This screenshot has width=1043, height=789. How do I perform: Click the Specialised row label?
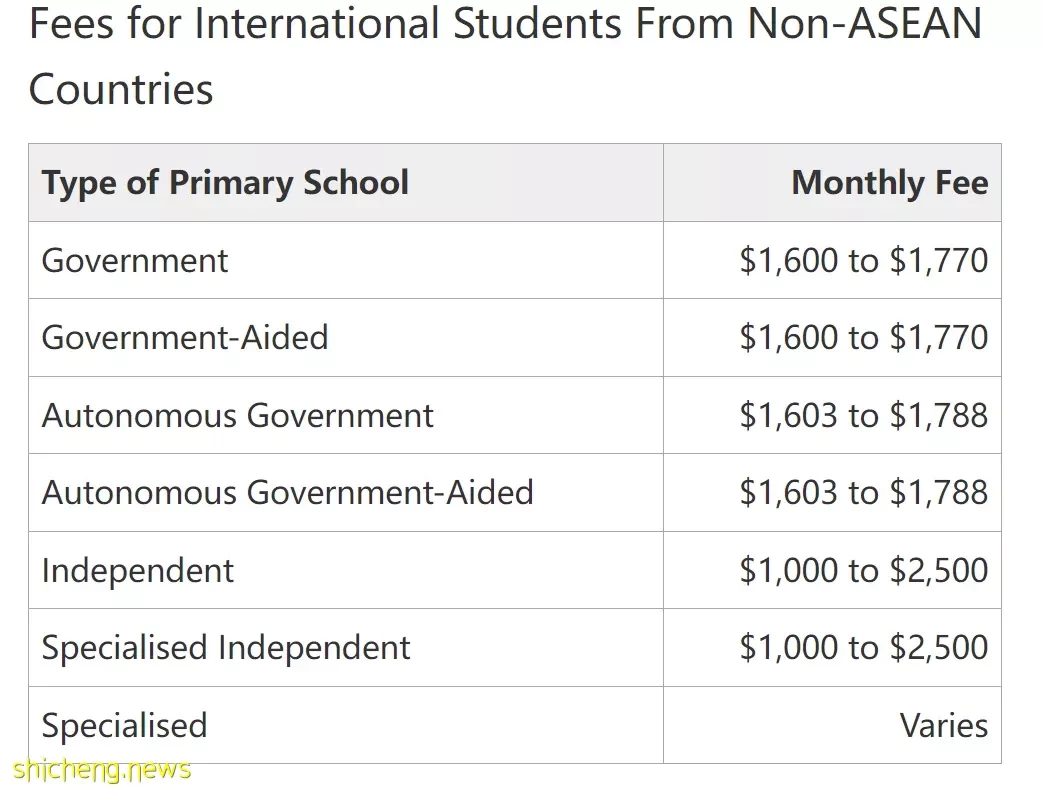[x=124, y=725]
